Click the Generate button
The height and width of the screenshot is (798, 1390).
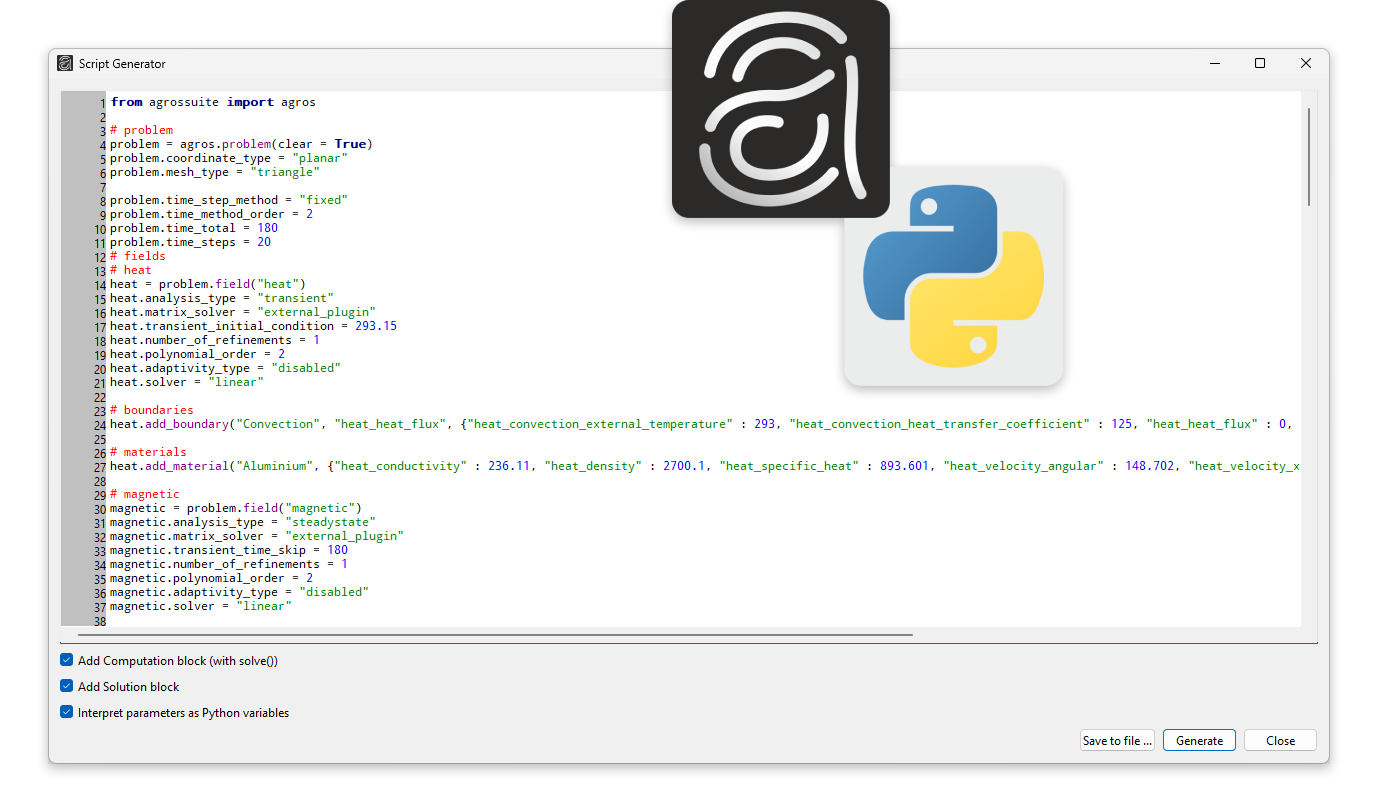(1199, 740)
